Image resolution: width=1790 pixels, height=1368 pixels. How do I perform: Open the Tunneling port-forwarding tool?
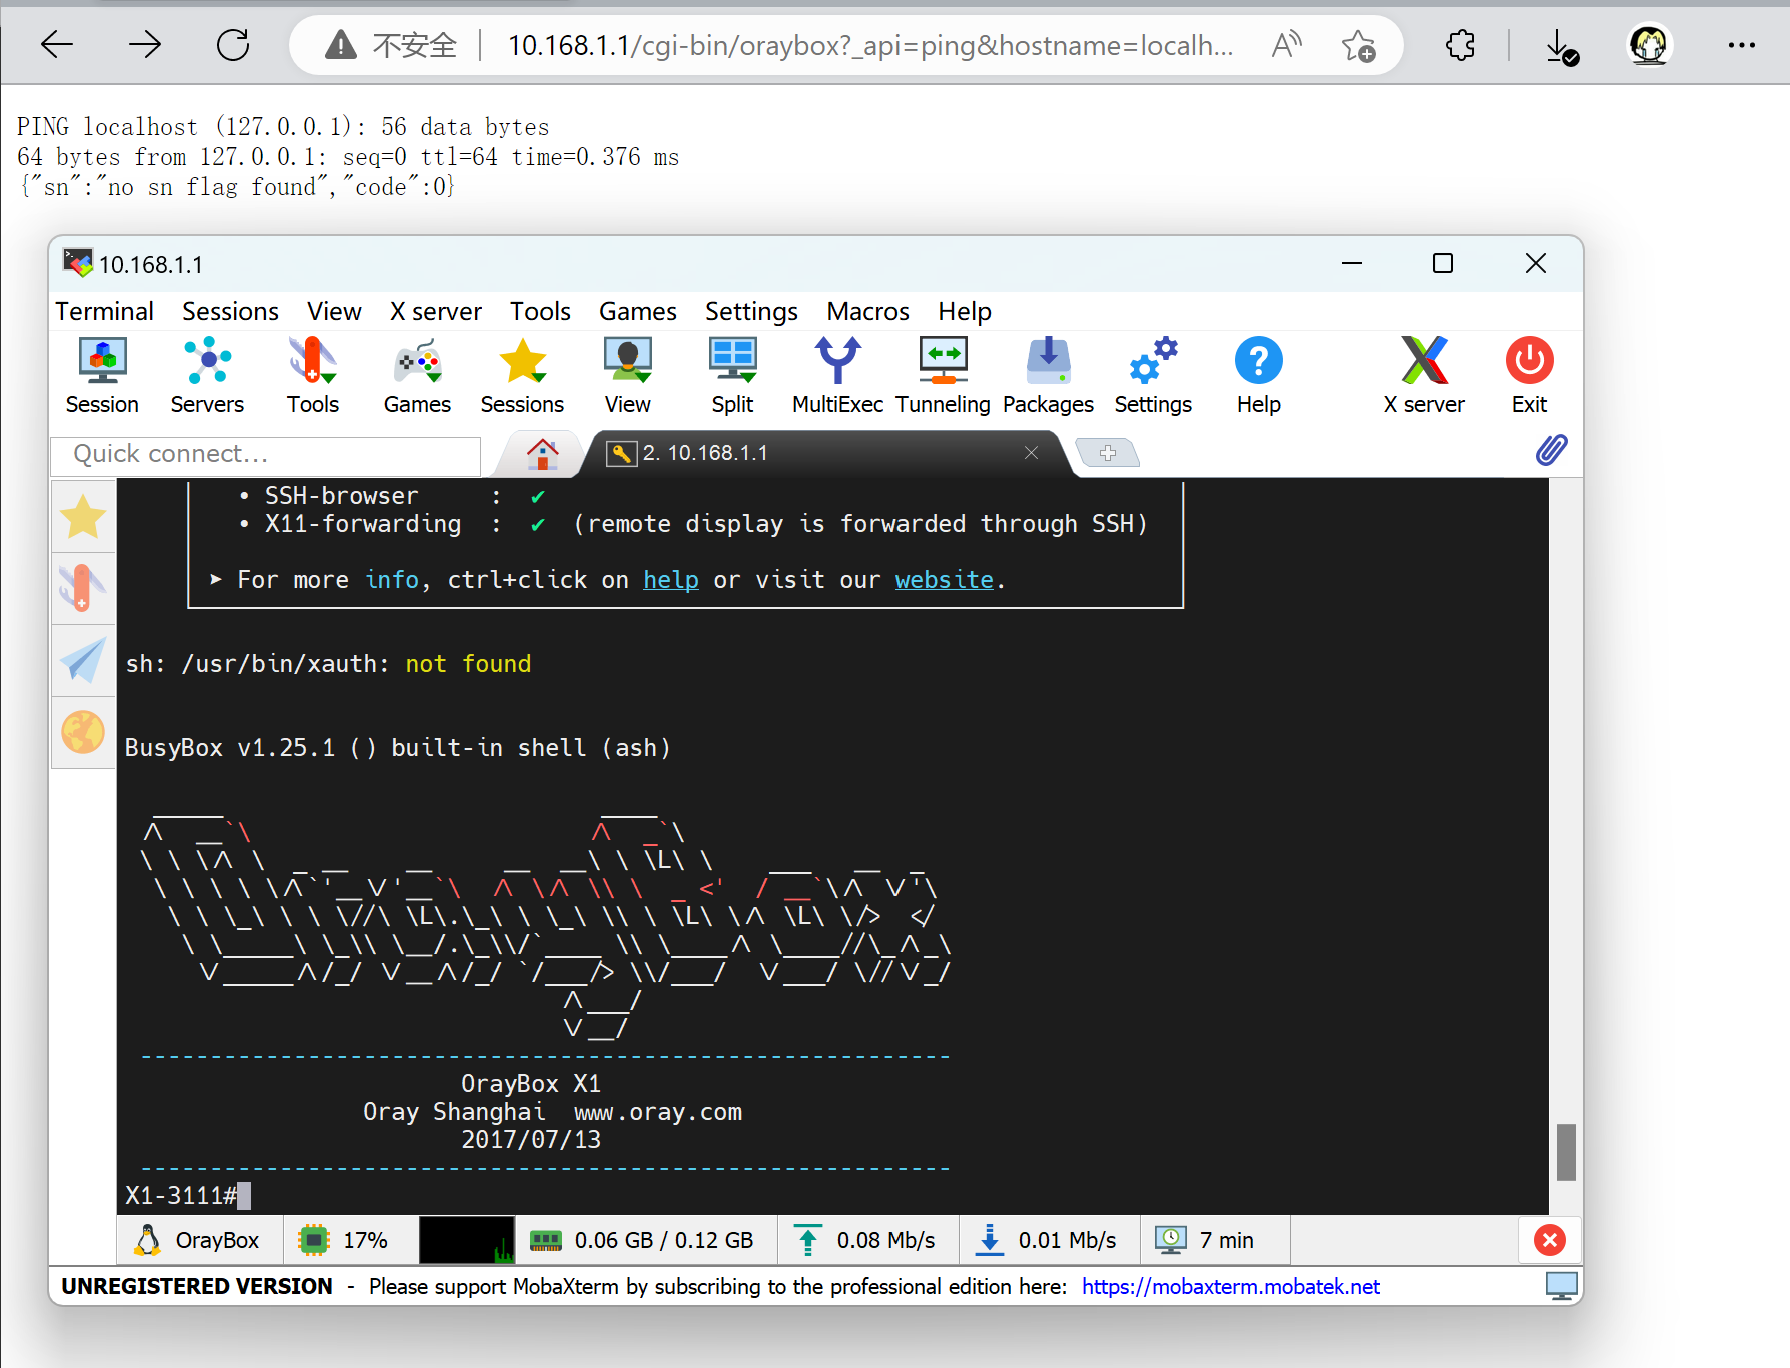click(942, 375)
